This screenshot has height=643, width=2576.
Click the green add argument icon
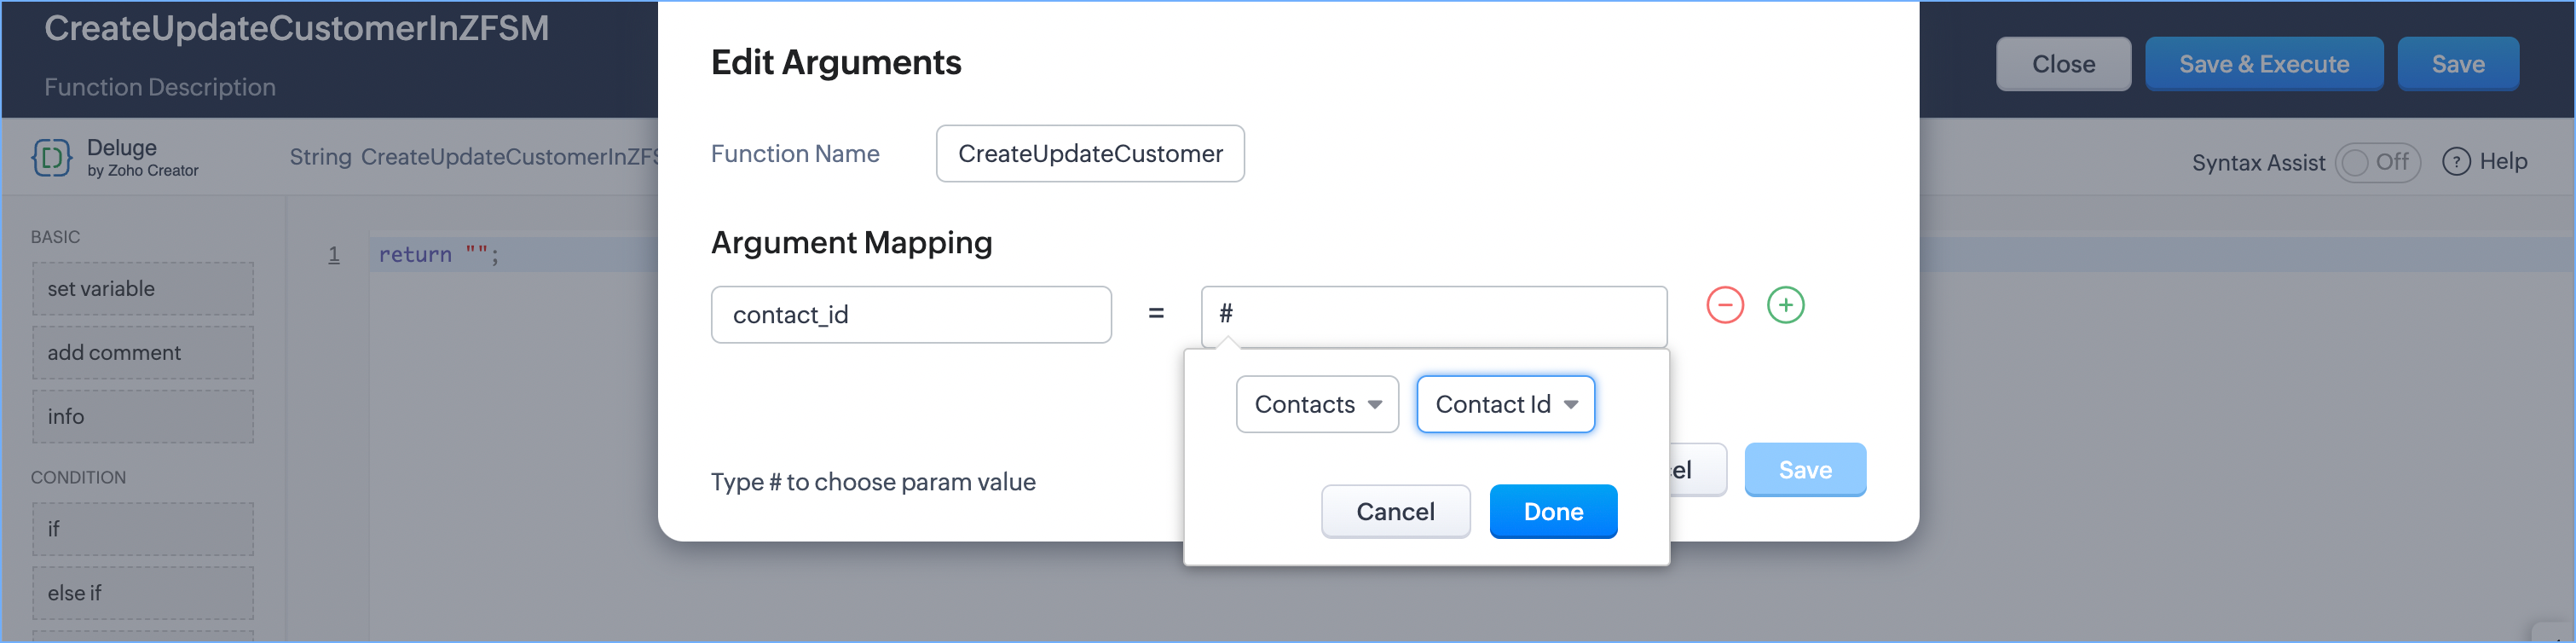tap(1785, 305)
